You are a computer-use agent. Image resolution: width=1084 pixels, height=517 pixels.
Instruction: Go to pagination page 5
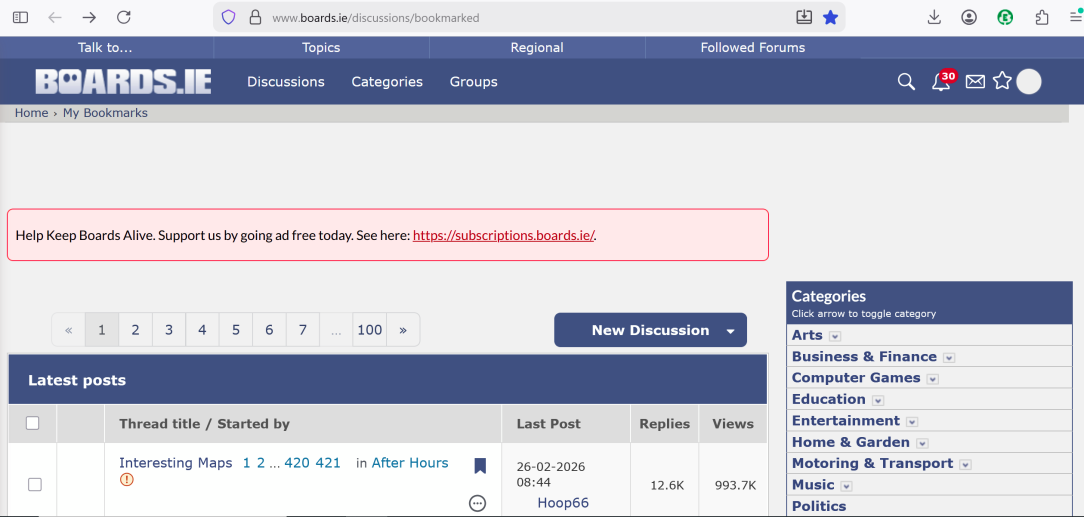[x=236, y=330]
